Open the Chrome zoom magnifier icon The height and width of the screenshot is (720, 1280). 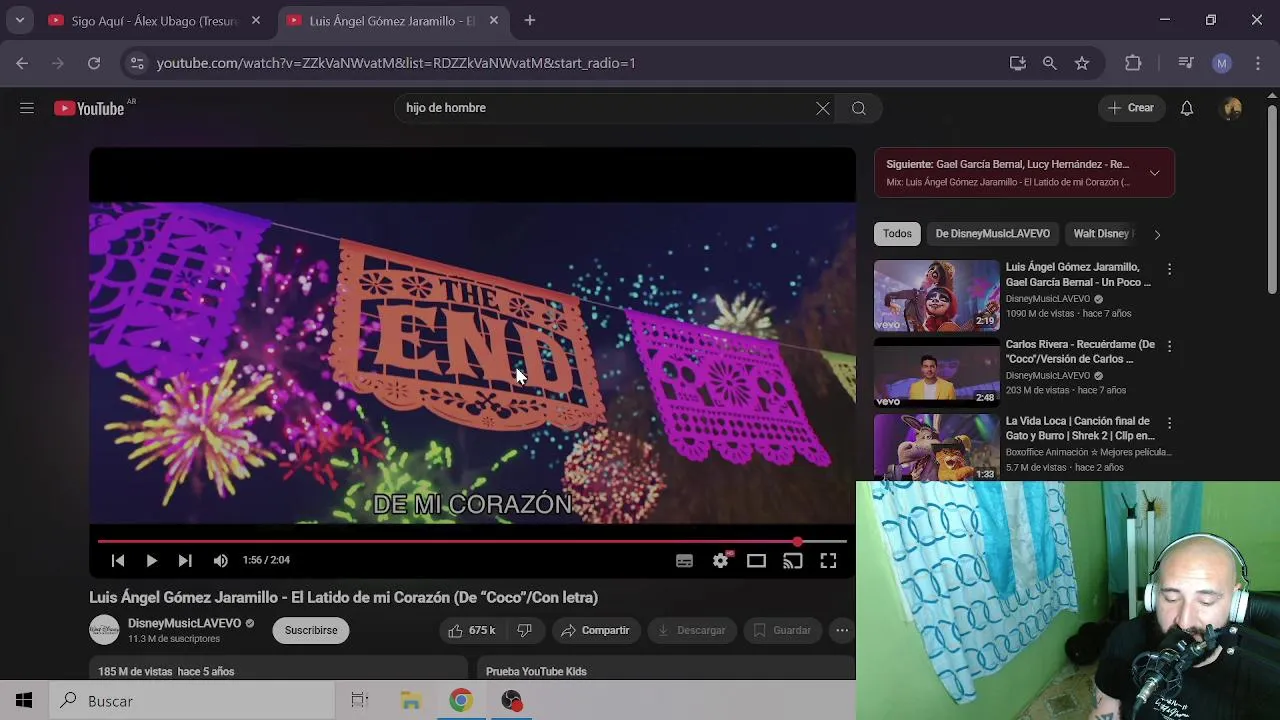[1049, 63]
